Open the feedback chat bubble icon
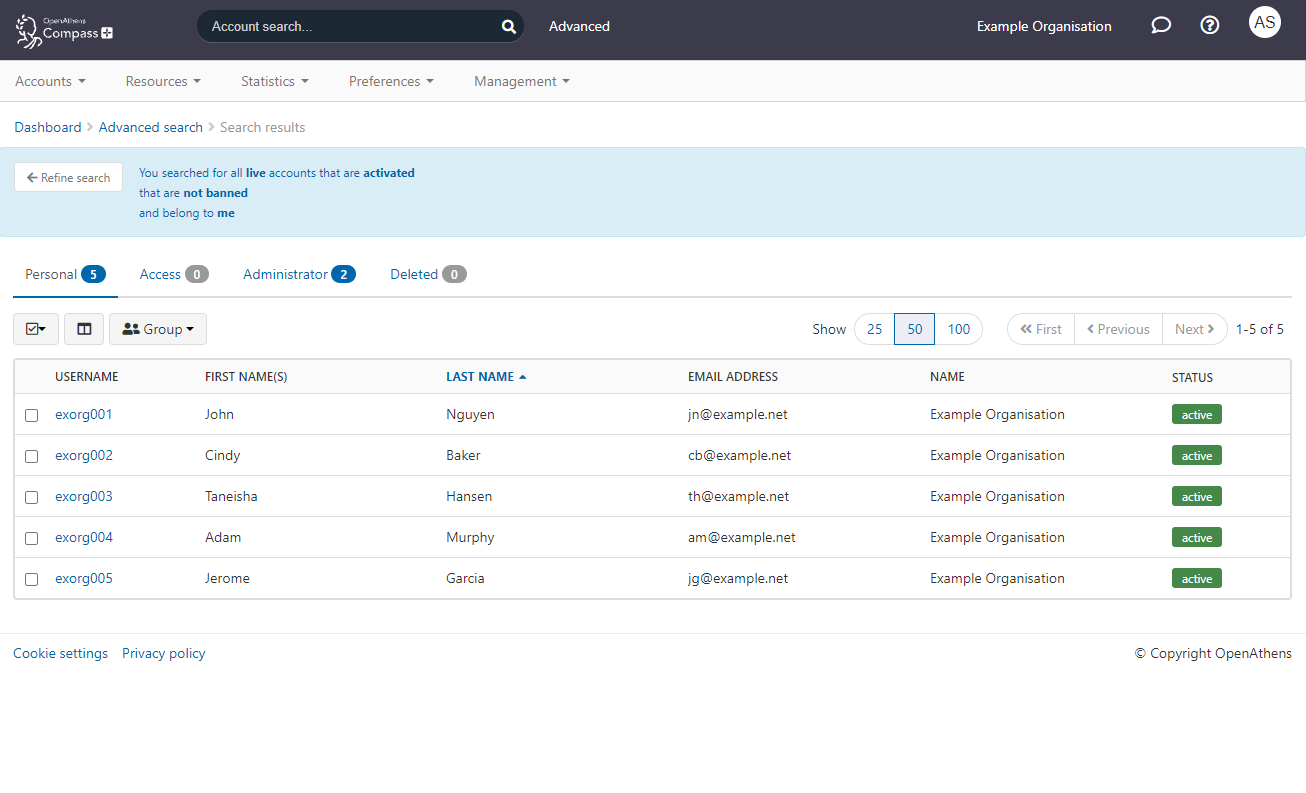The height and width of the screenshot is (793, 1306). pyautogui.click(x=1160, y=24)
